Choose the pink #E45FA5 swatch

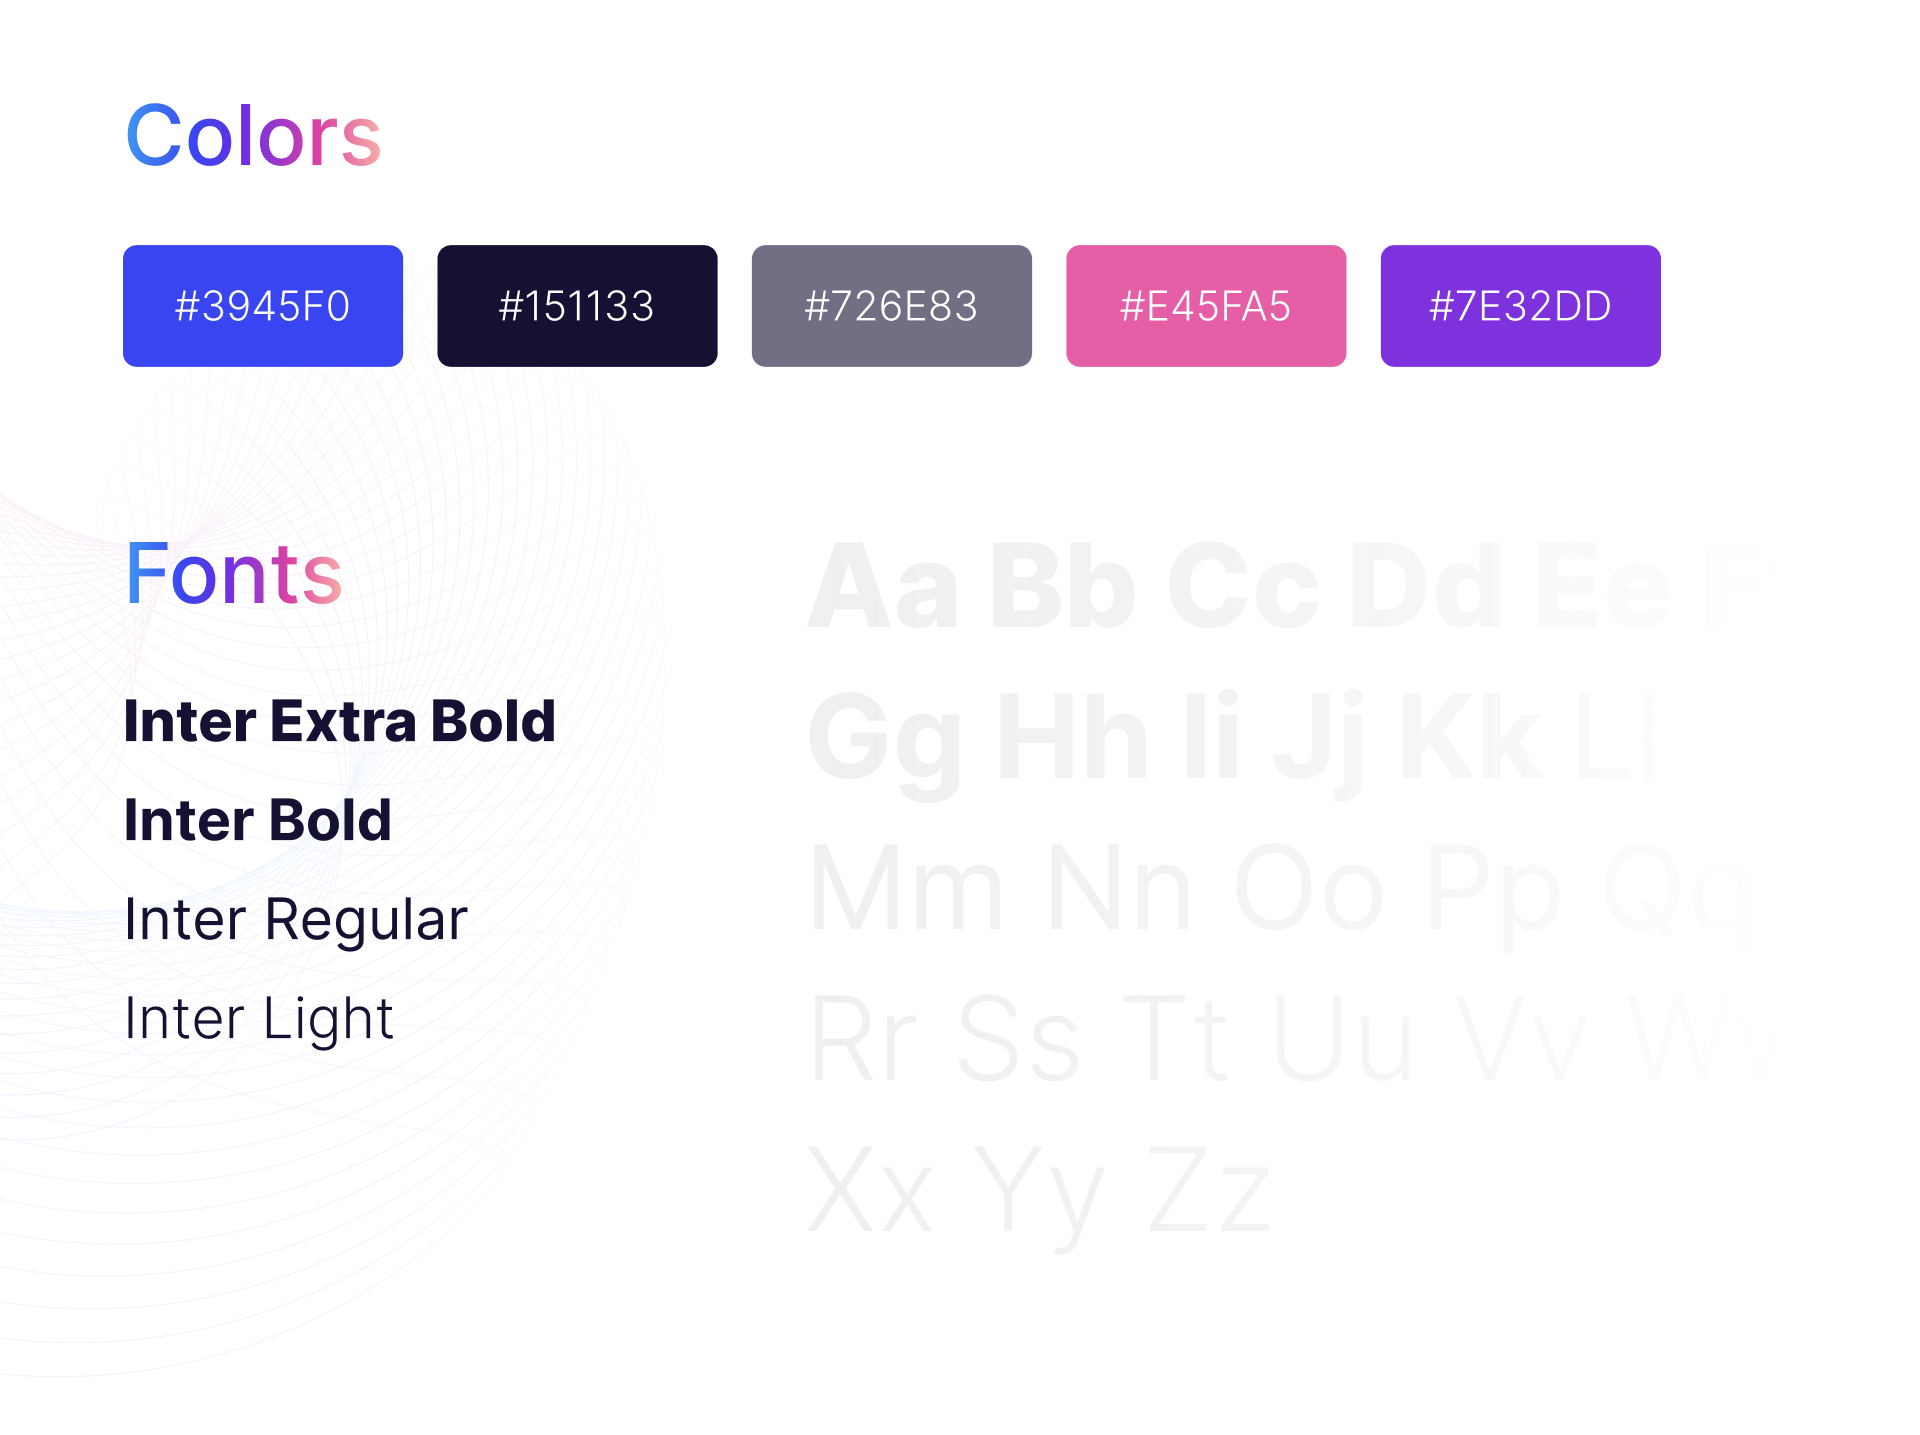click(x=1206, y=306)
